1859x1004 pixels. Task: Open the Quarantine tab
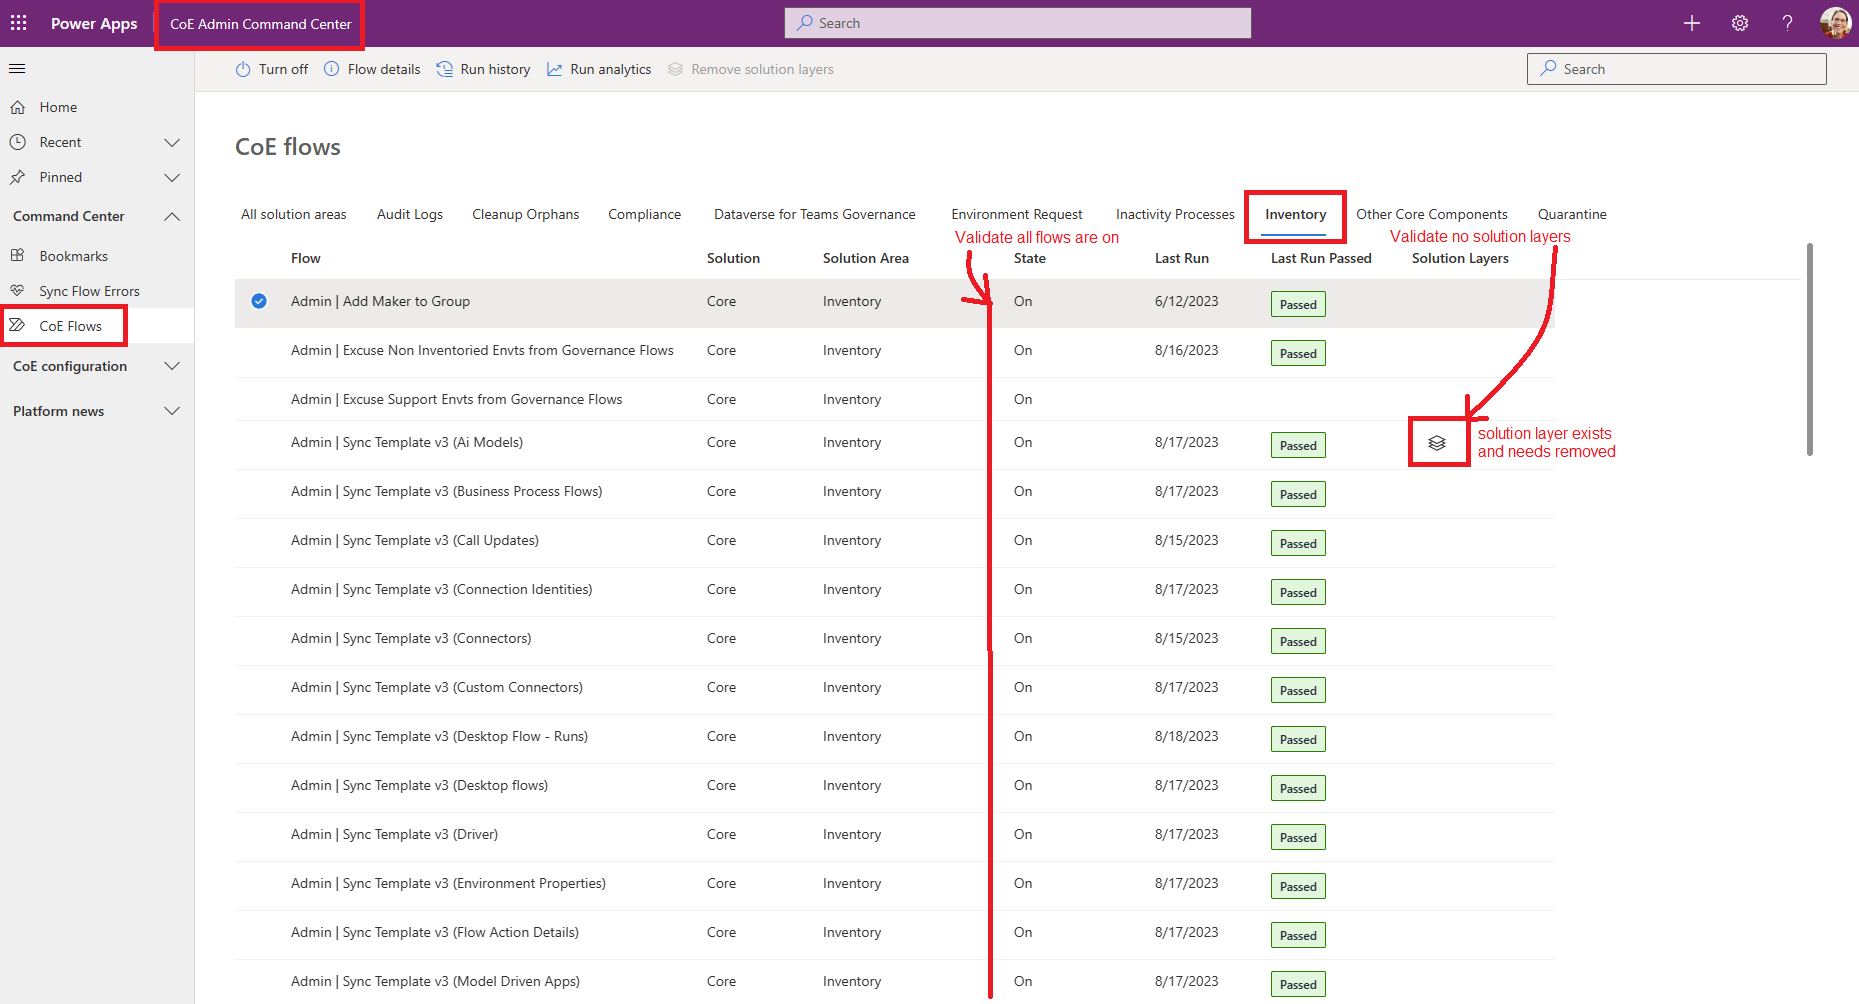[1572, 214]
